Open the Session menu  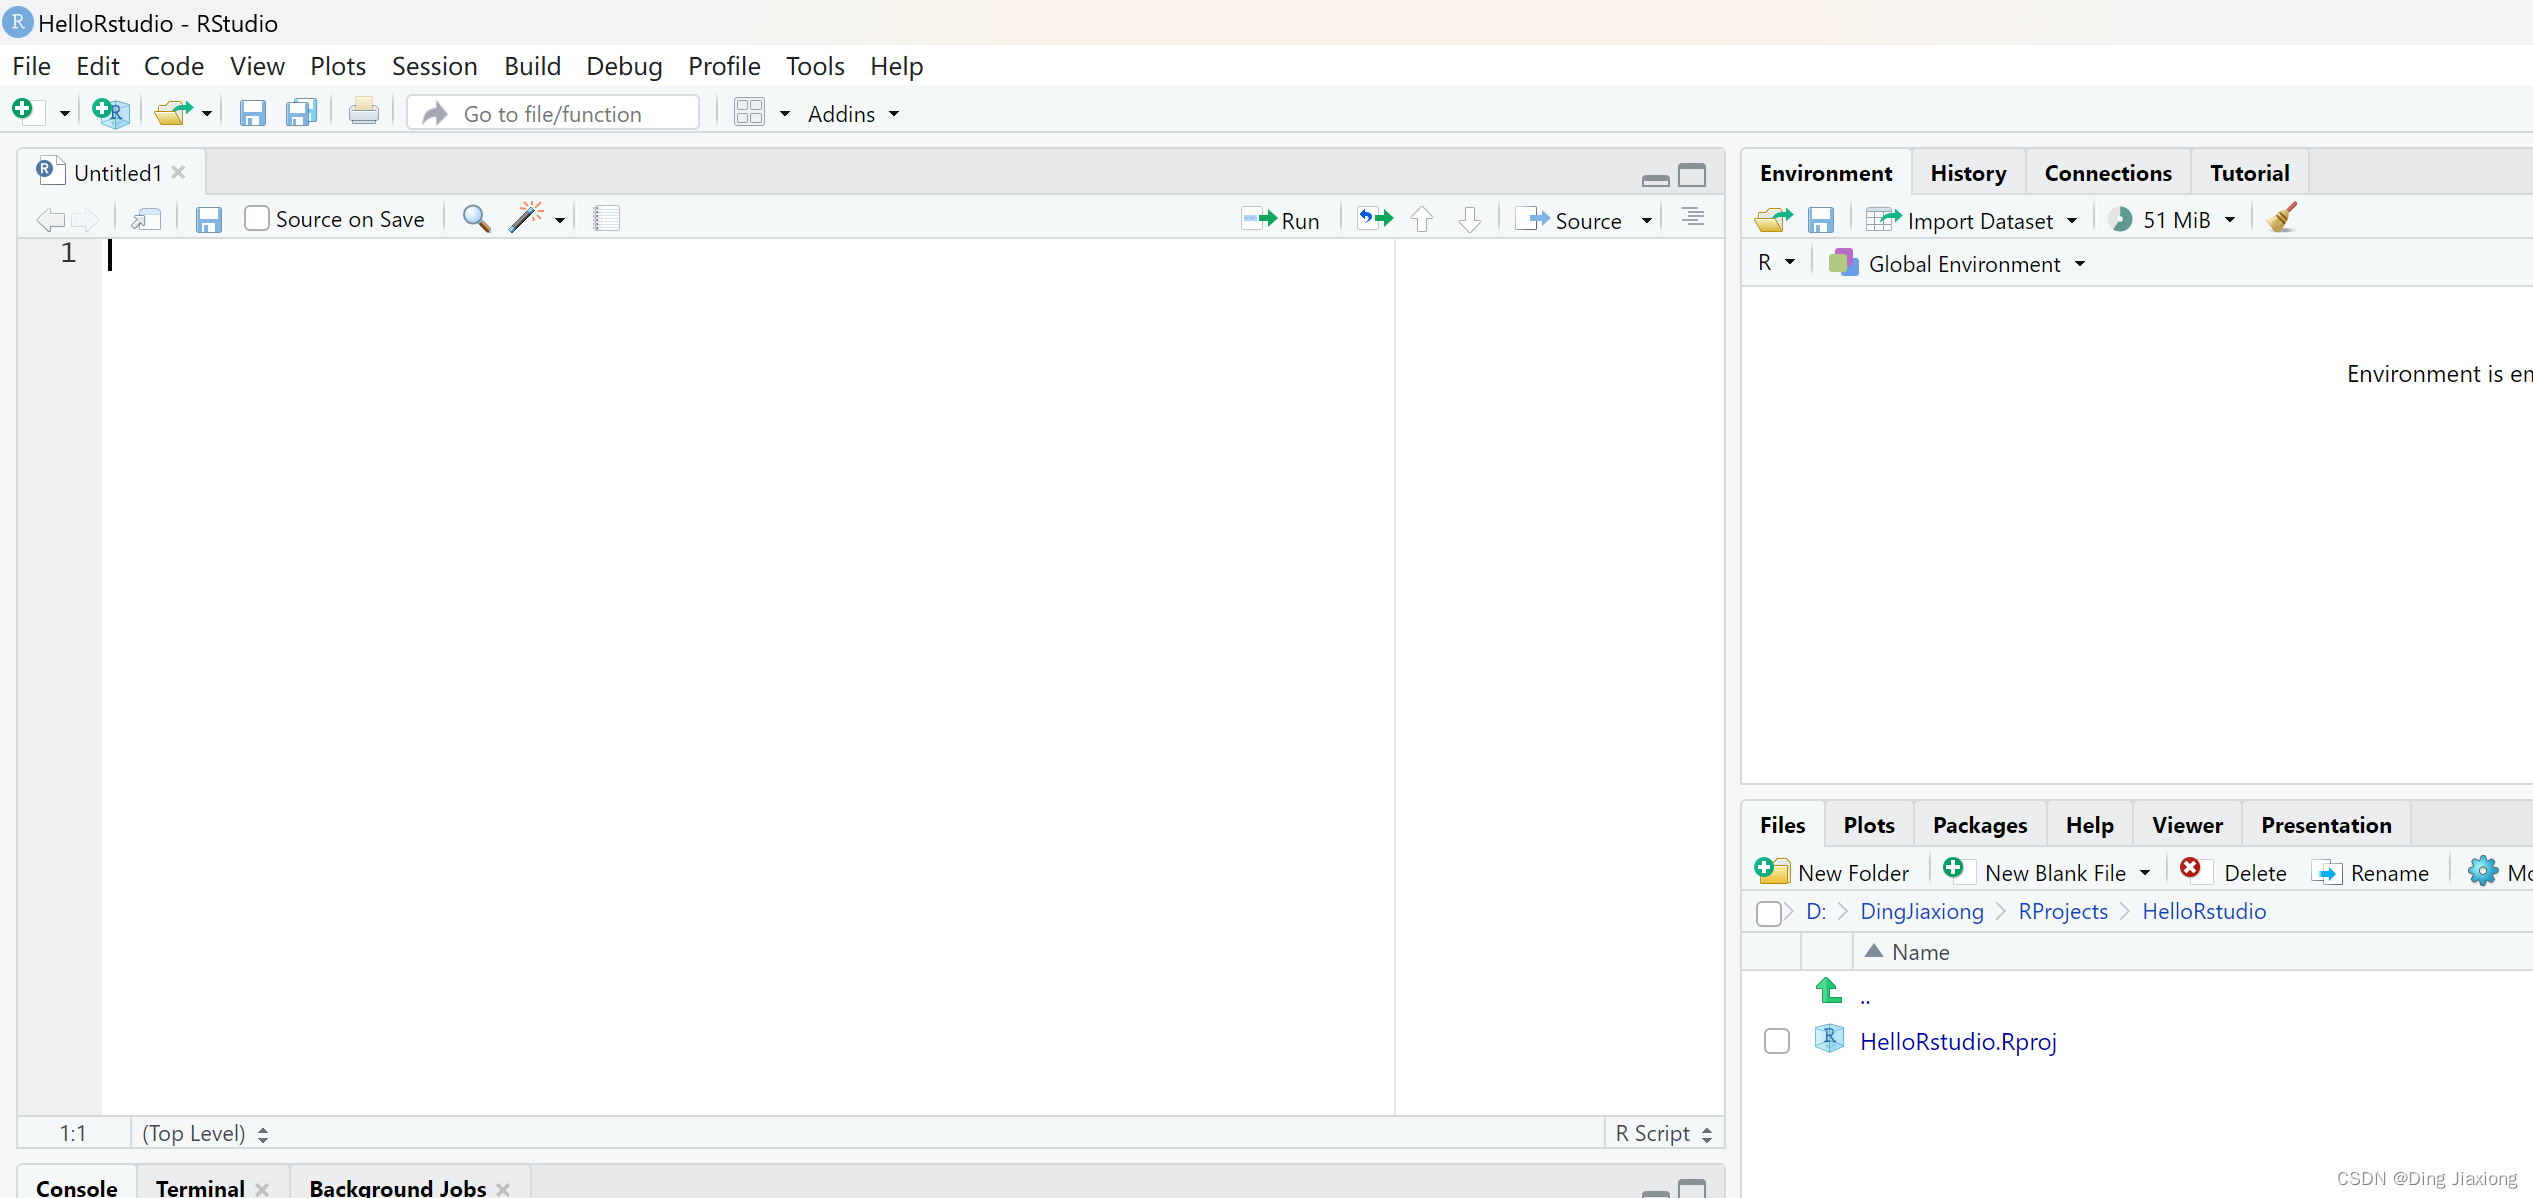(434, 66)
